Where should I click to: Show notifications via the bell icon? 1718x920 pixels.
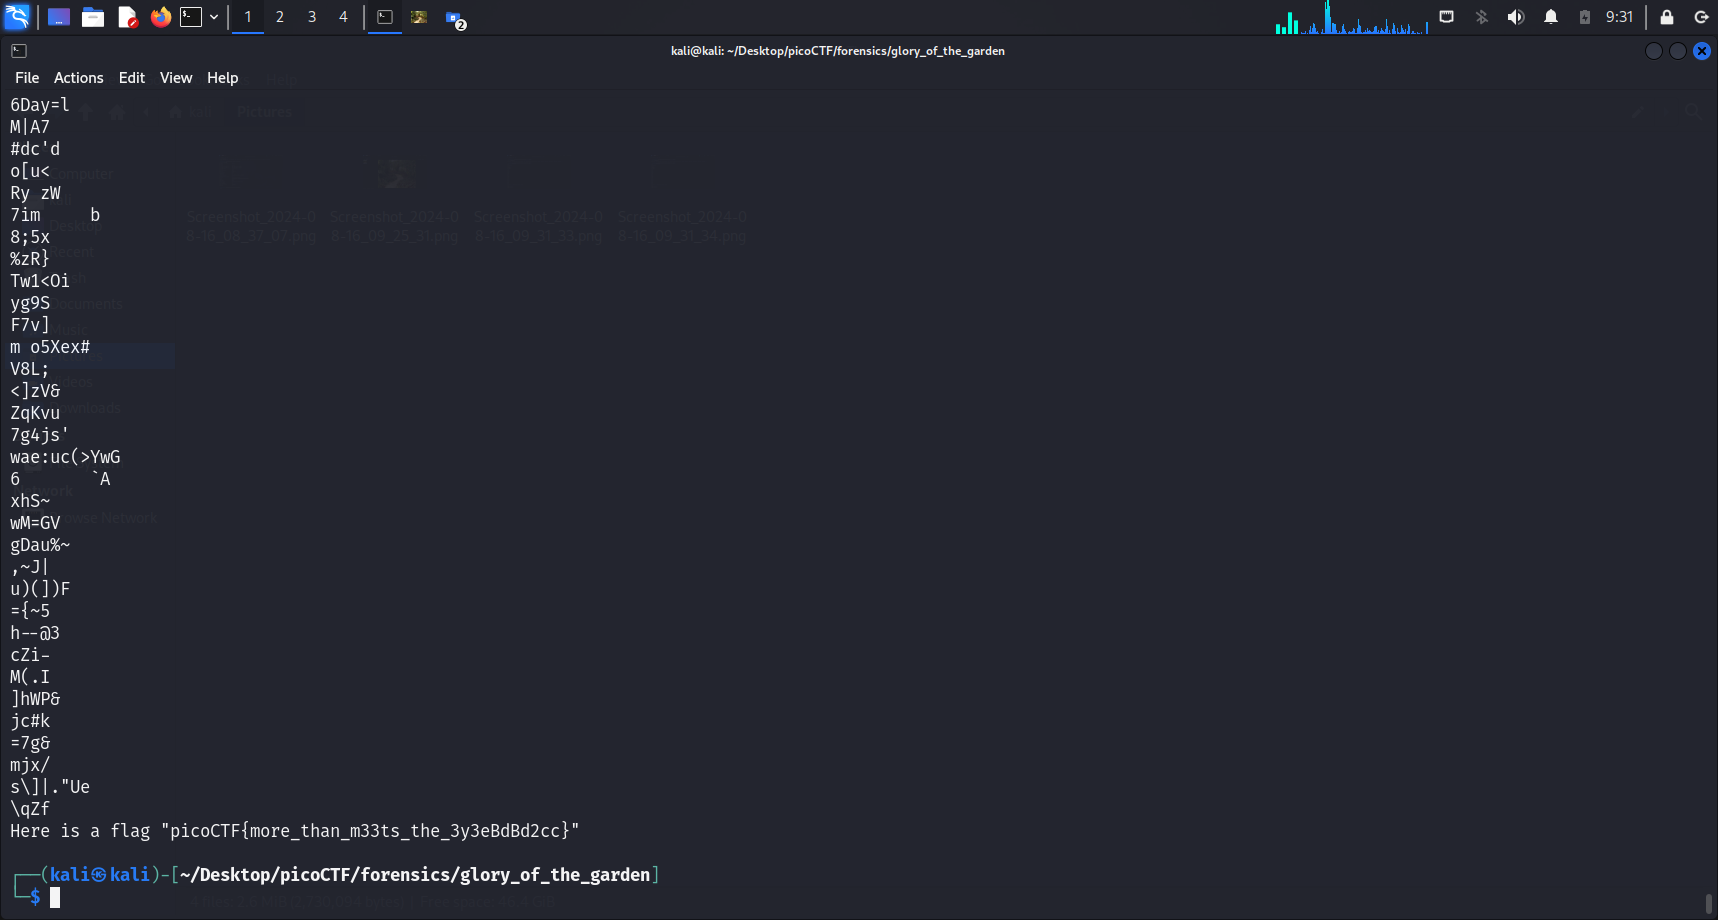[x=1551, y=17]
